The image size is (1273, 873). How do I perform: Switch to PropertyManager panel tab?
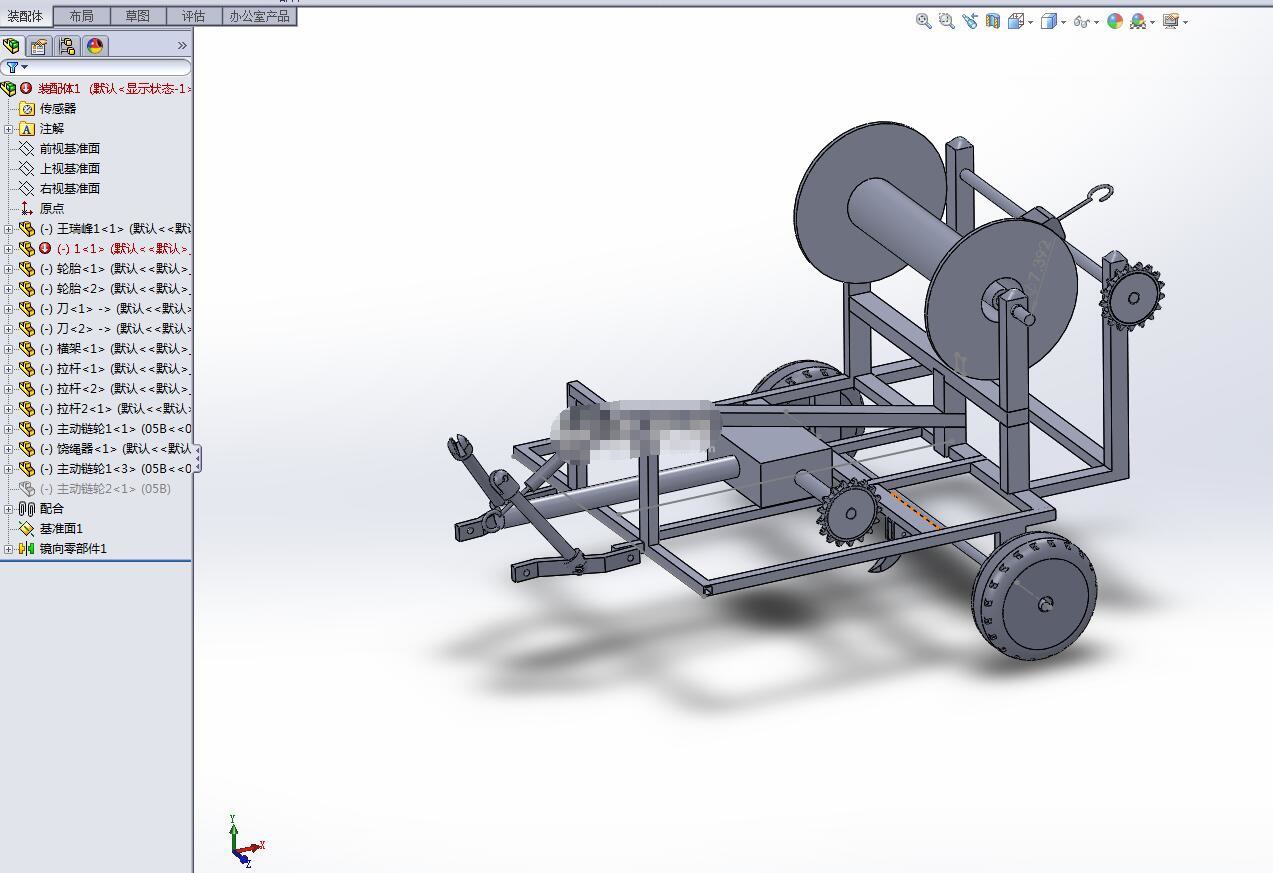(x=39, y=46)
